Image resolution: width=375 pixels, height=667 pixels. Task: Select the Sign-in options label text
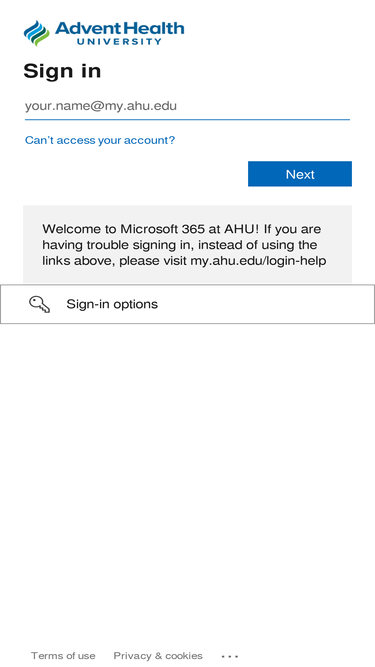[x=112, y=304]
